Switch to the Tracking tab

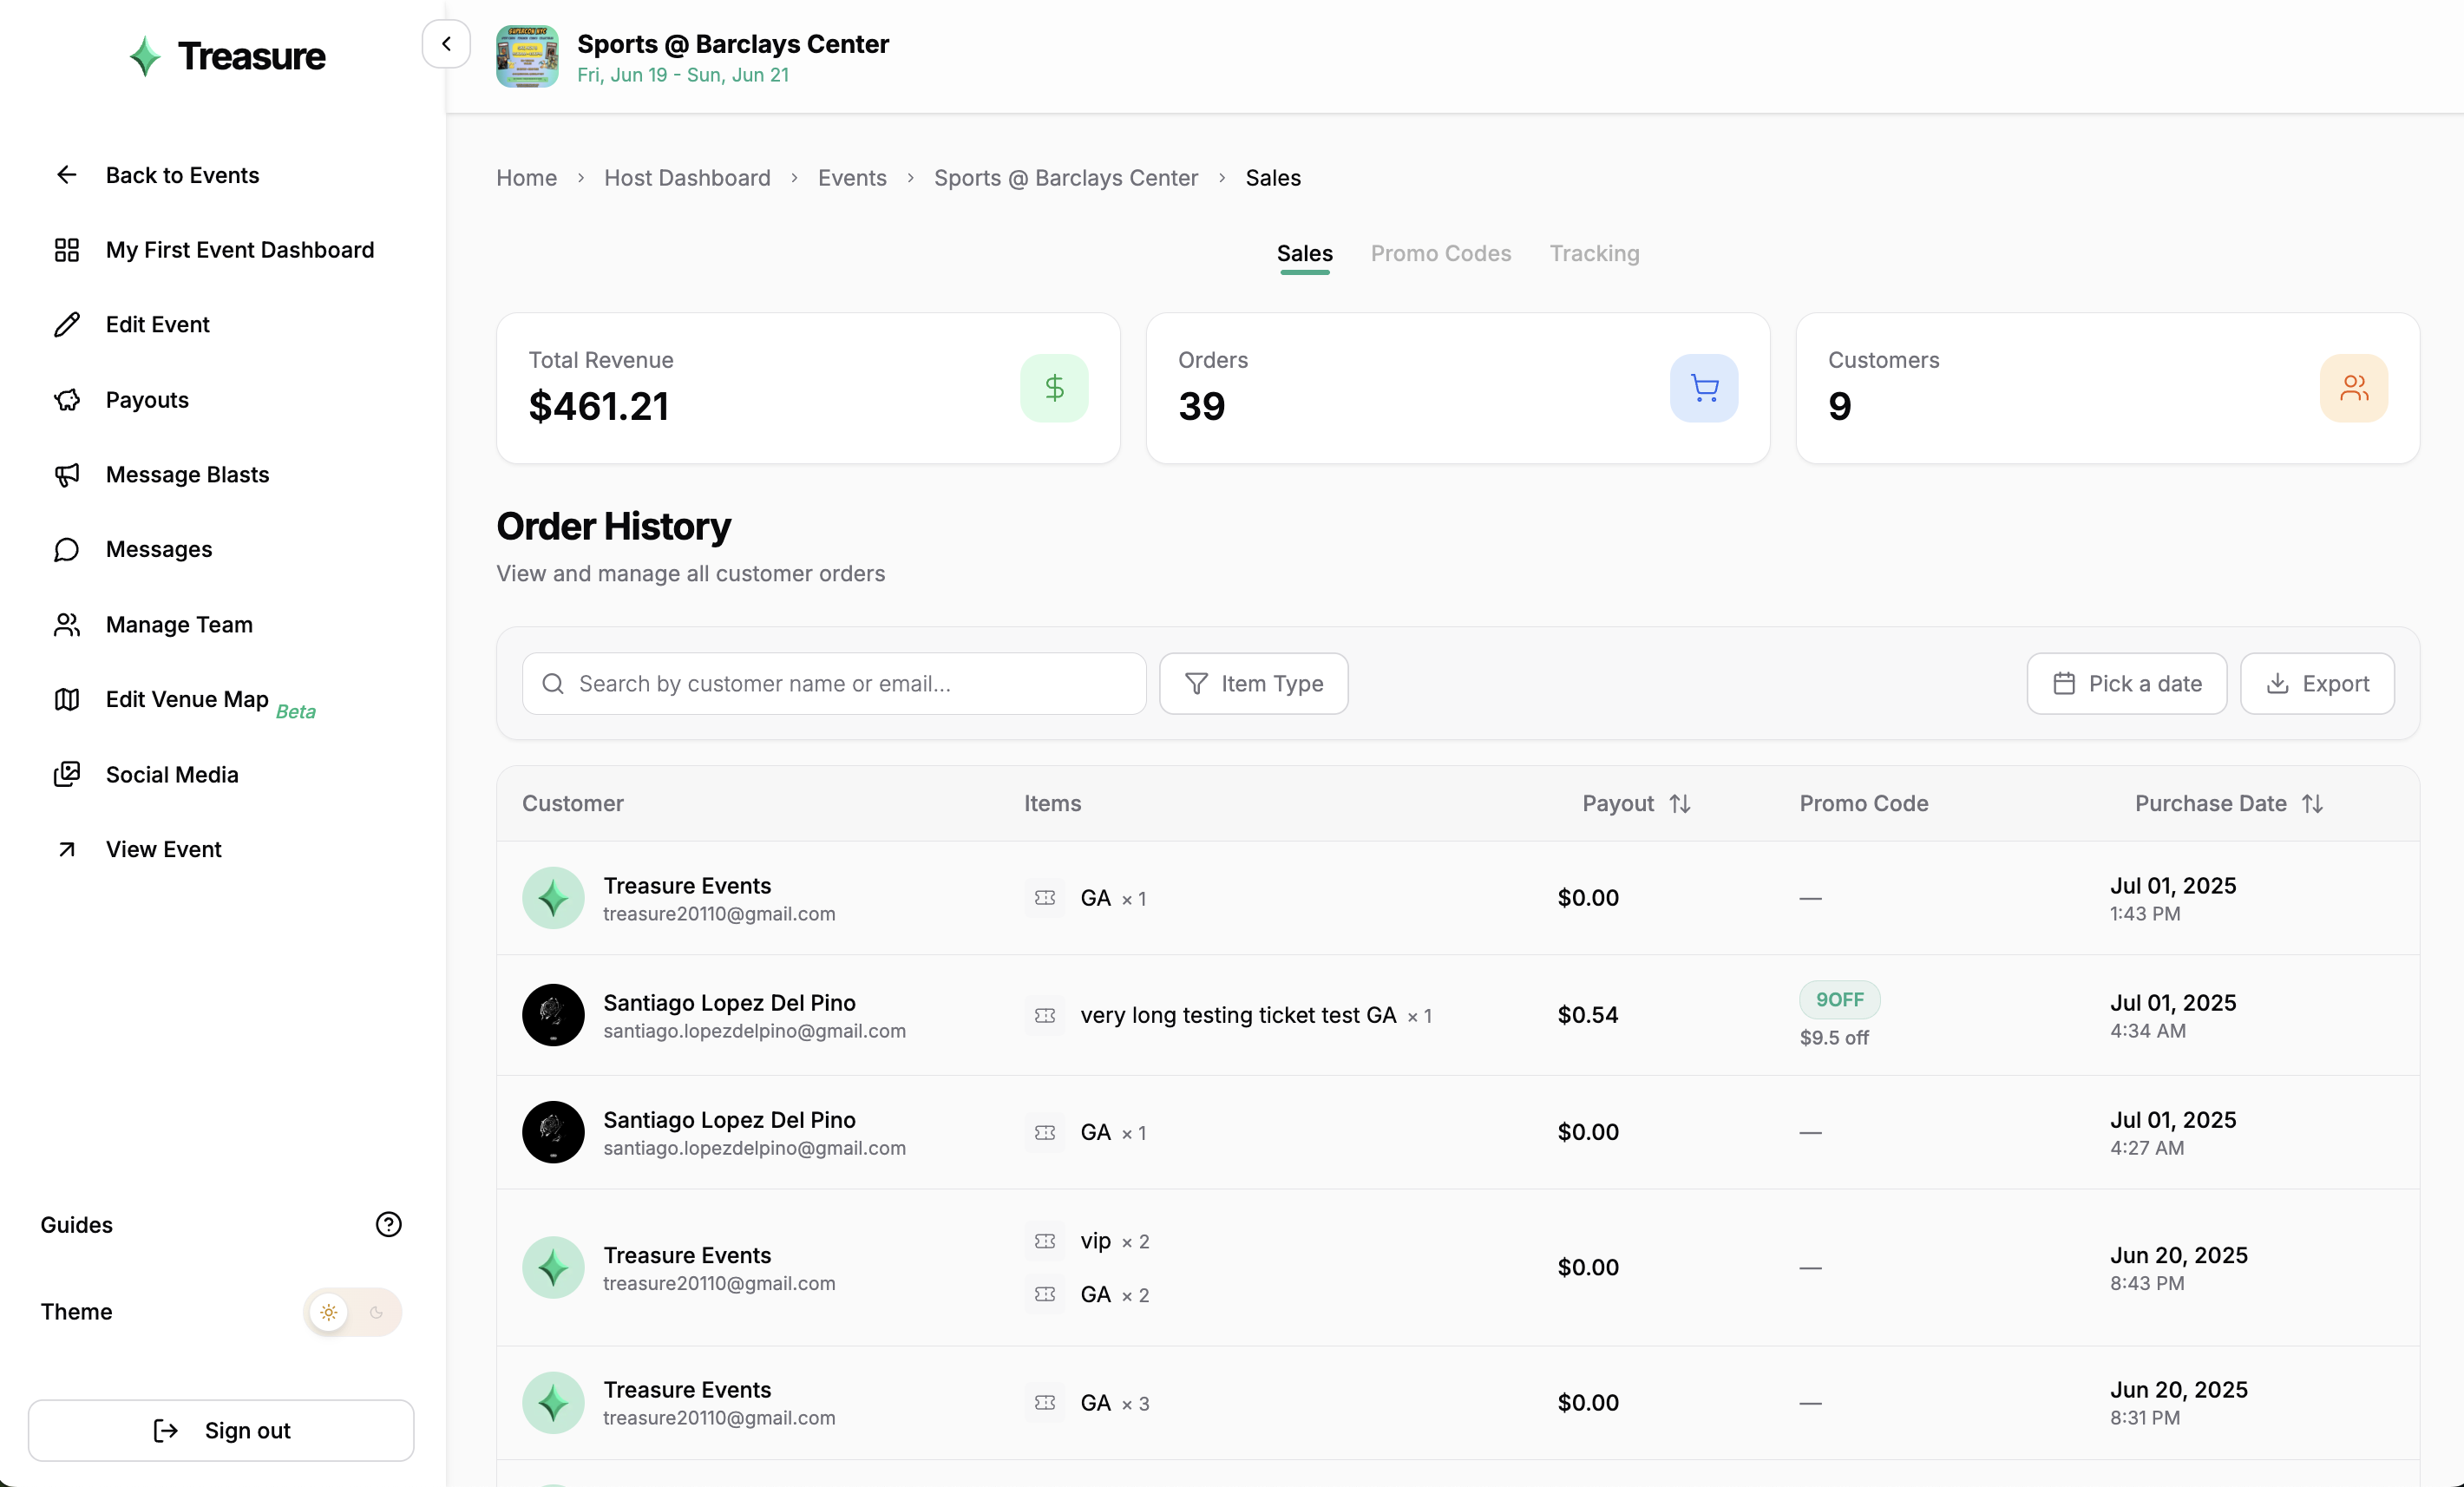pos(1594,254)
